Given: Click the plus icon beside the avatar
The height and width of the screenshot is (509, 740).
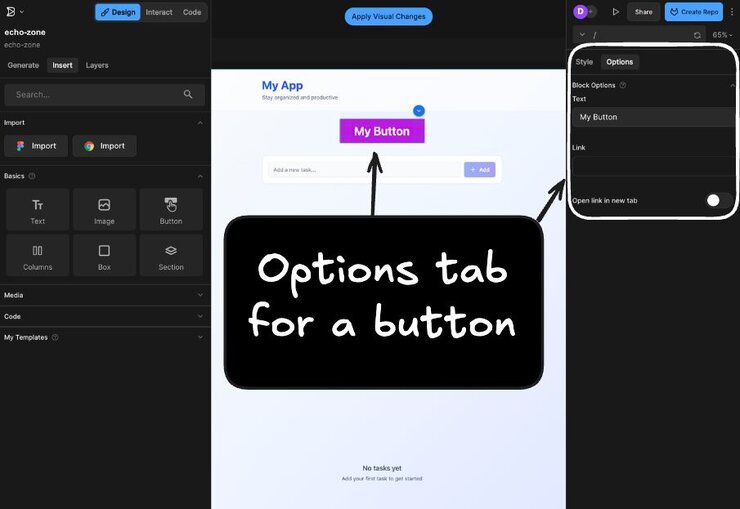Looking at the screenshot, I should (x=591, y=11).
